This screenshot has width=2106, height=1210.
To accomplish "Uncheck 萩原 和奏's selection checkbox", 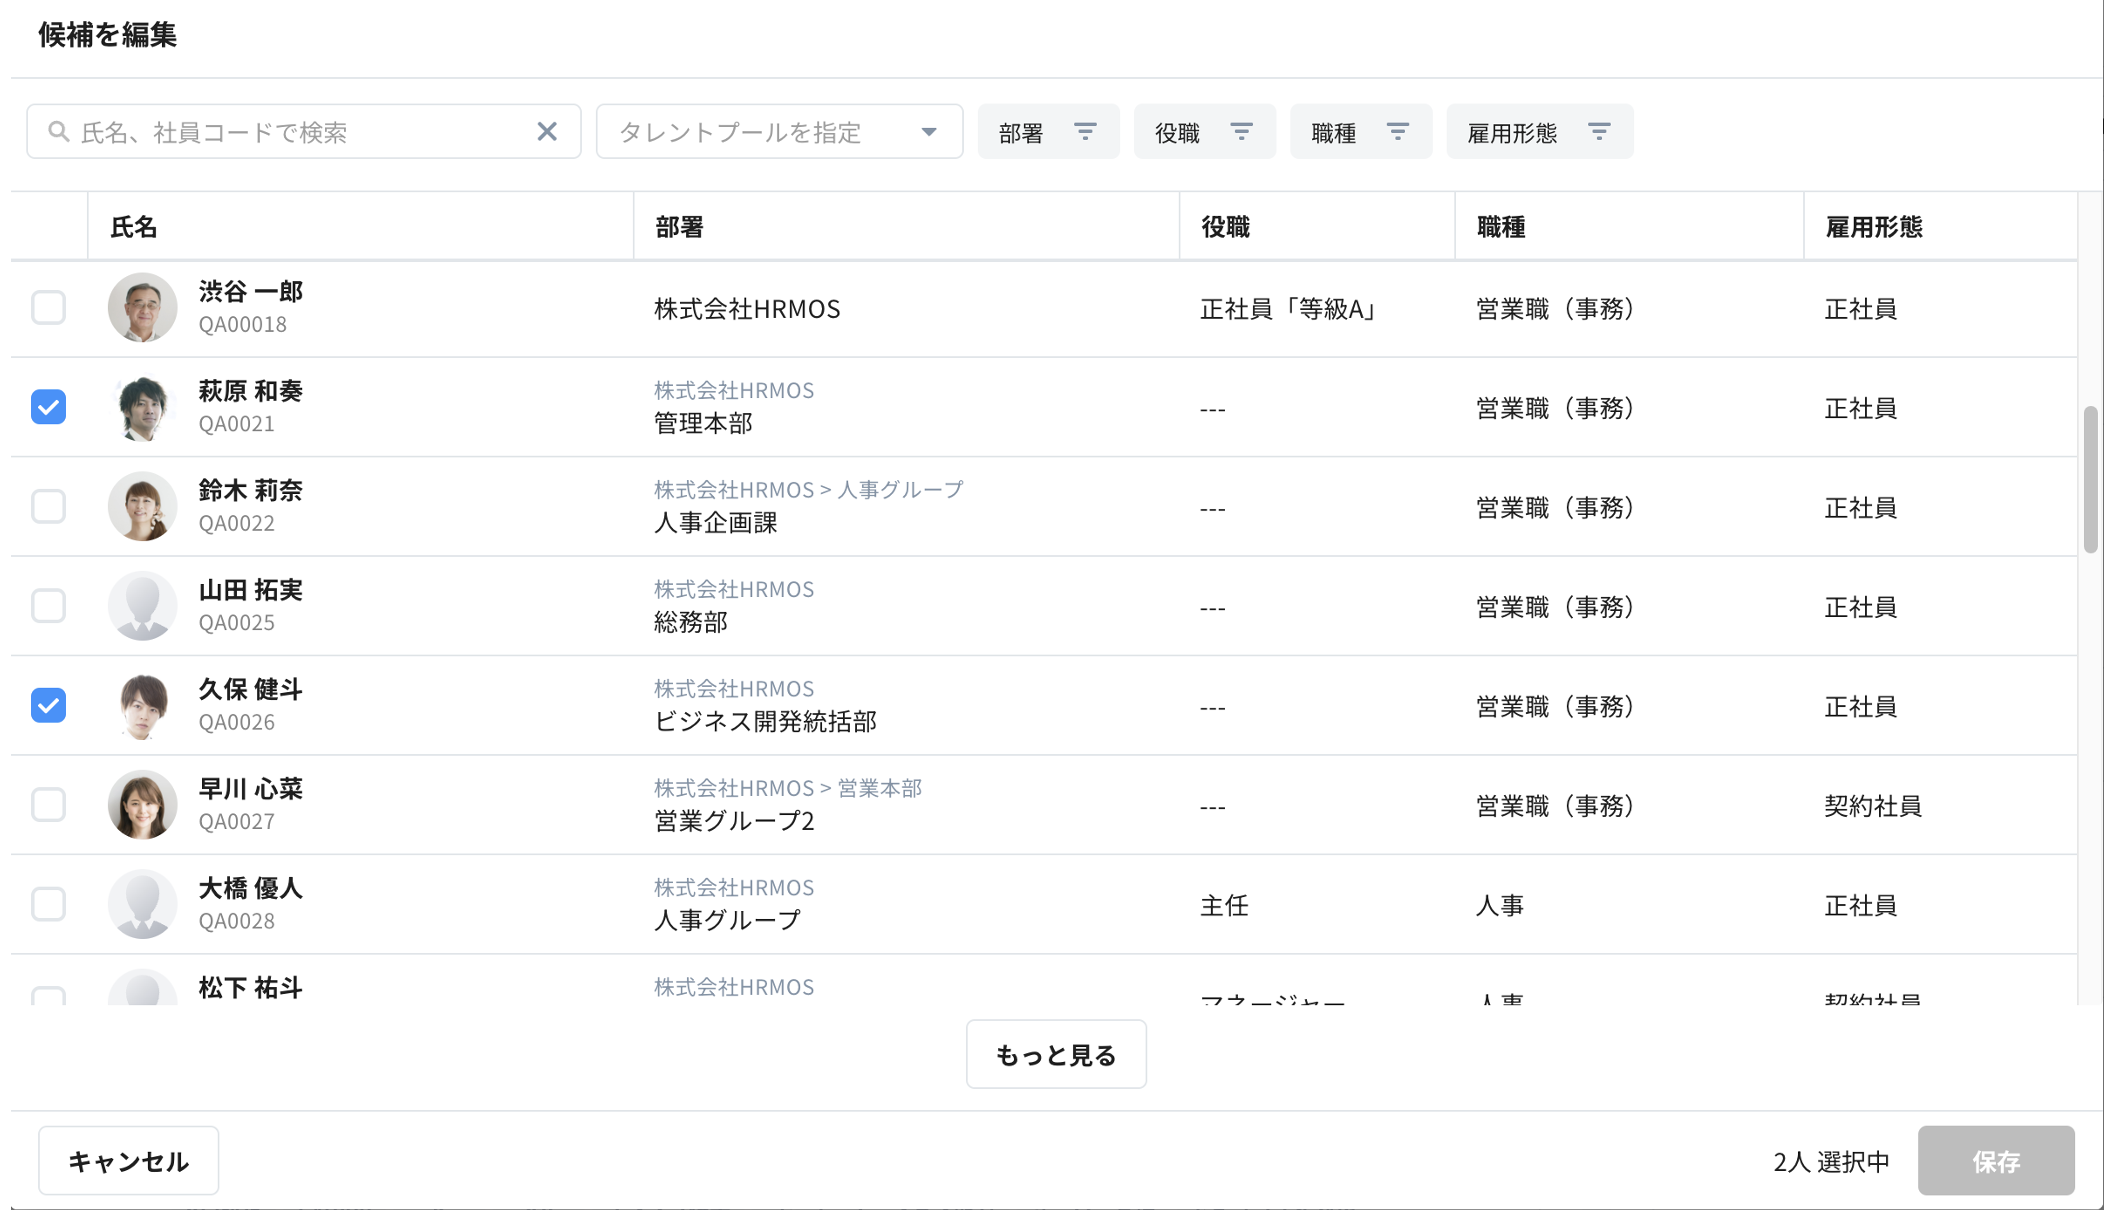I will [48, 407].
